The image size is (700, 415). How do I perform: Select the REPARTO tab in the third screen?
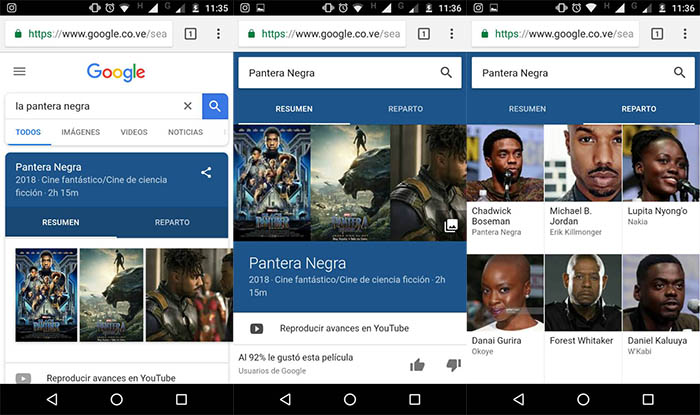pyautogui.click(x=639, y=109)
